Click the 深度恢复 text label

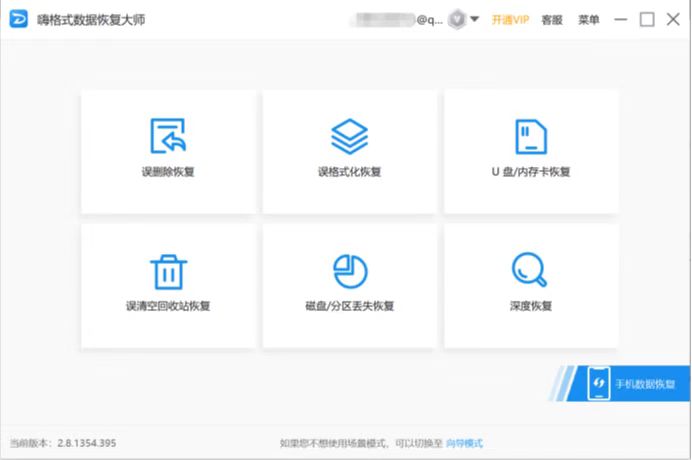(x=530, y=306)
